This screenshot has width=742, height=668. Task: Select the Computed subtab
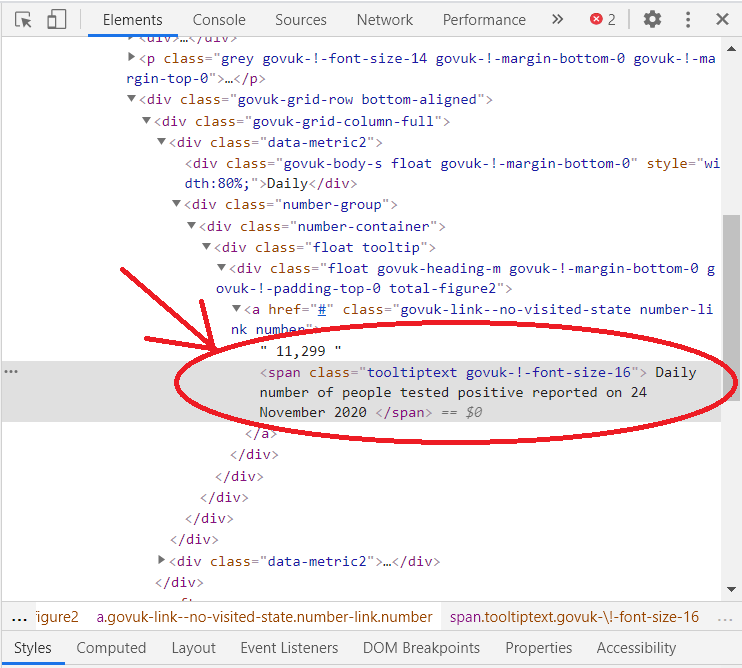[x=111, y=648]
